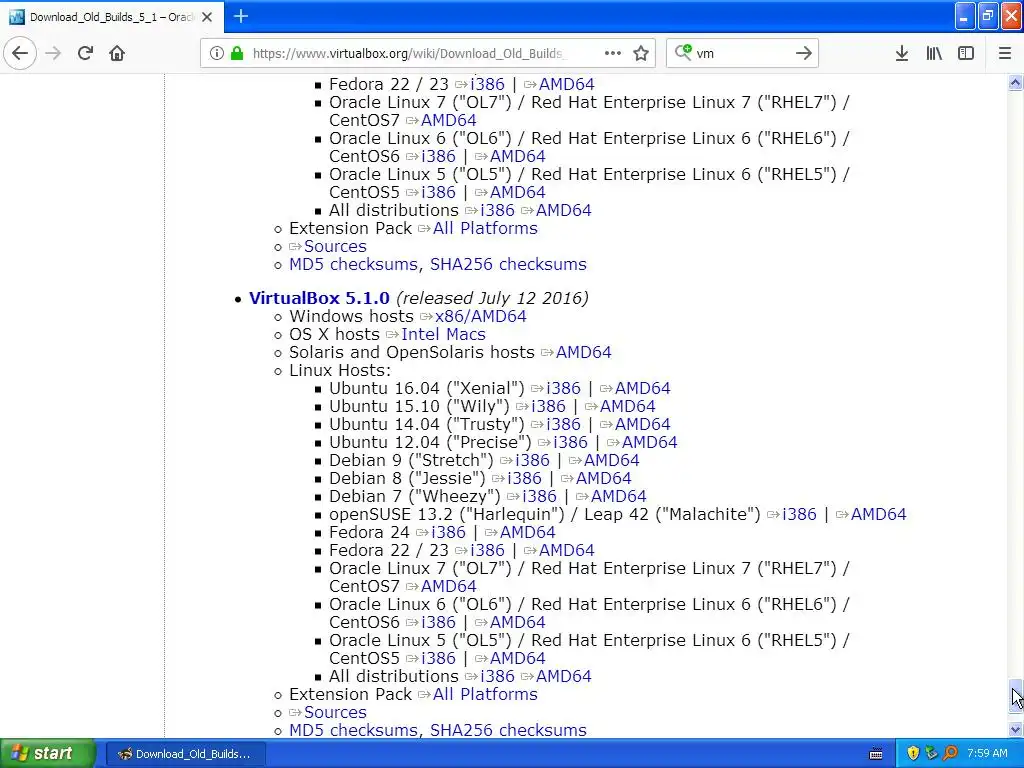Click the forward navigation arrow

pyautogui.click(x=53, y=53)
